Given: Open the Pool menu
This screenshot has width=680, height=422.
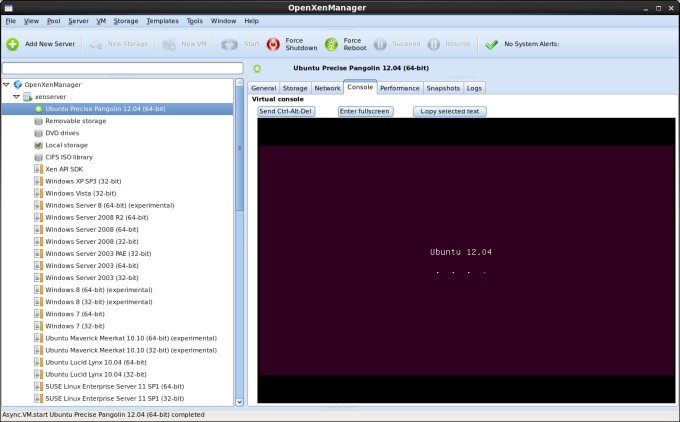Looking at the screenshot, I should coord(54,21).
